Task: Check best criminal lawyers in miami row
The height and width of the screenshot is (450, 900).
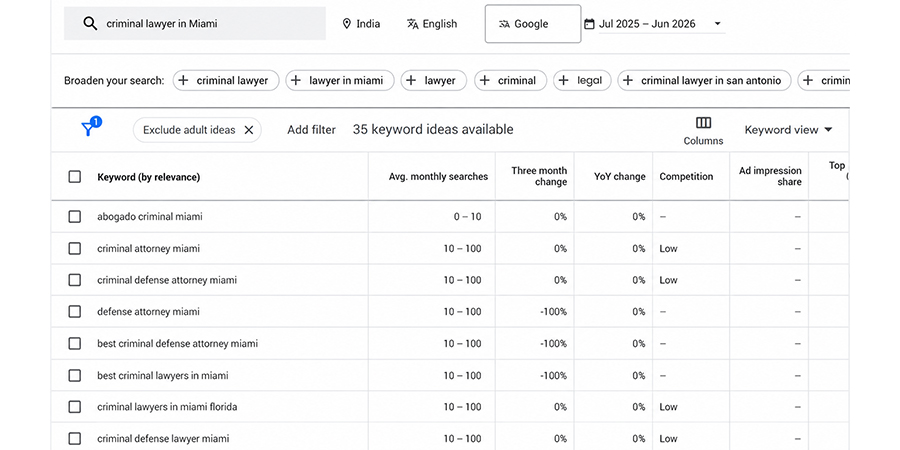Action: (75, 375)
